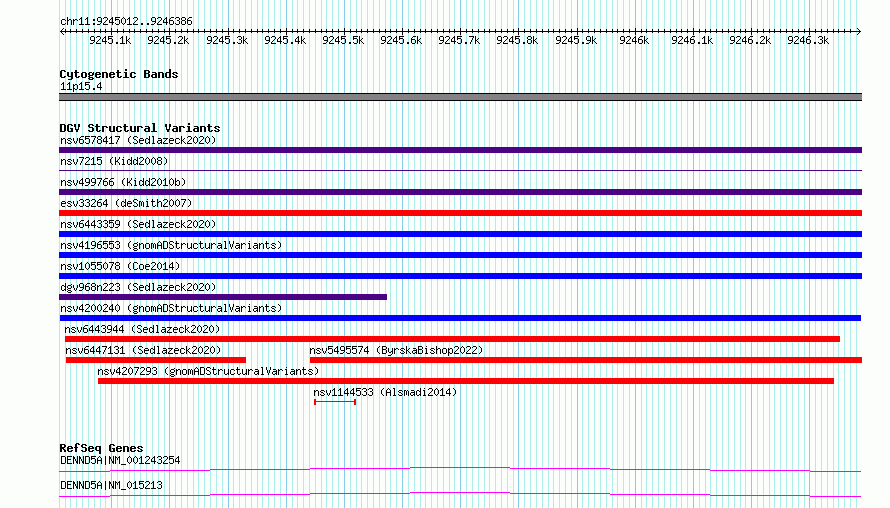Click the red bar of nsv5495574
Screen dimensions: 890x508
(586, 360)
